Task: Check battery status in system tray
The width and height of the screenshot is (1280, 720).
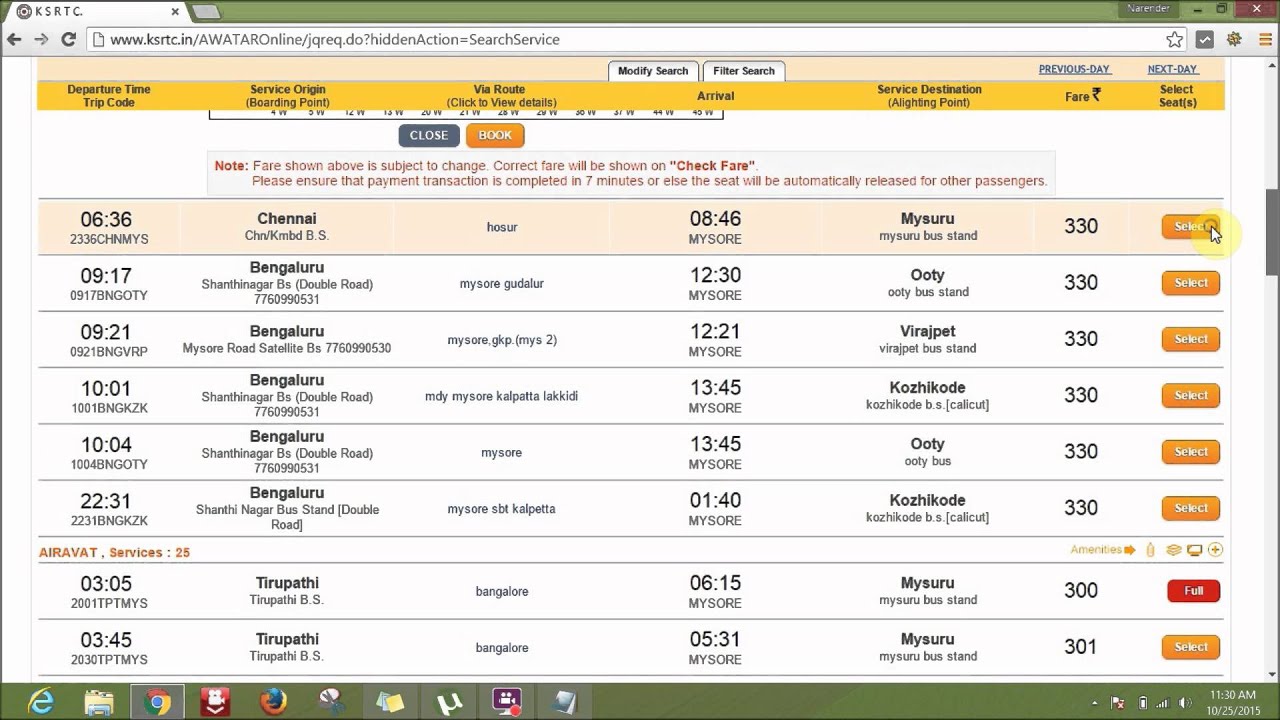Action: (x=1142, y=703)
